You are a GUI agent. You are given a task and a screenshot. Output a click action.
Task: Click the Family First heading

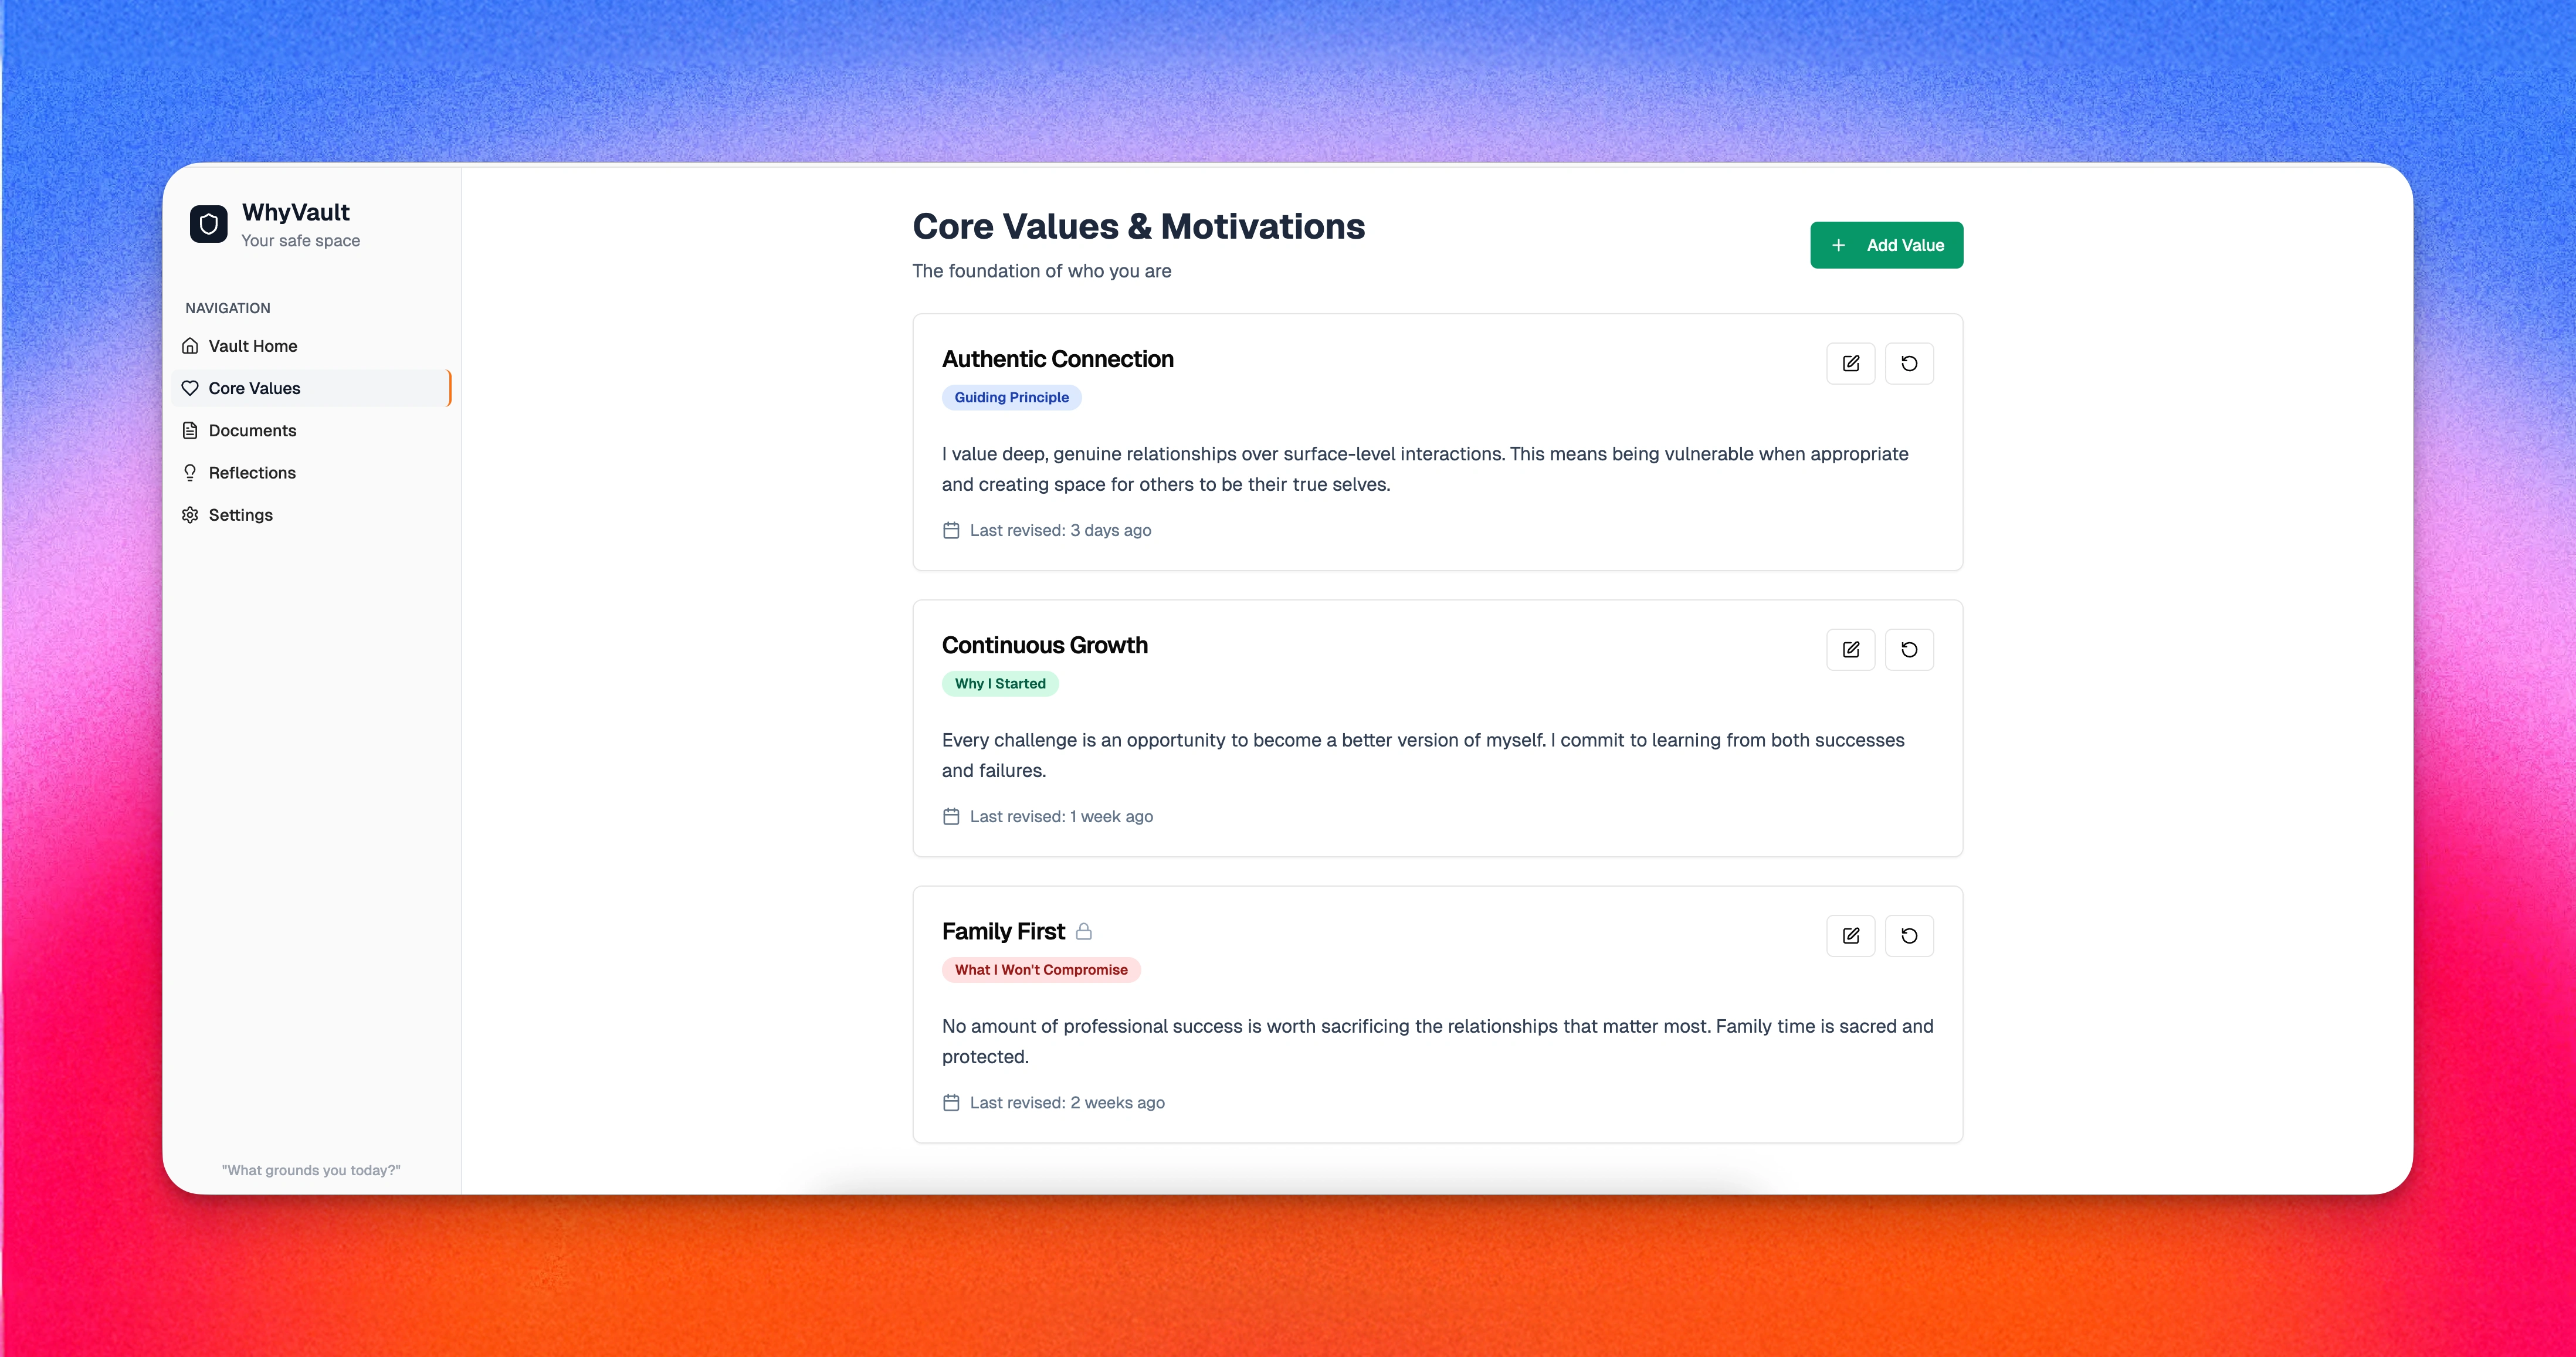[1003, 932]
